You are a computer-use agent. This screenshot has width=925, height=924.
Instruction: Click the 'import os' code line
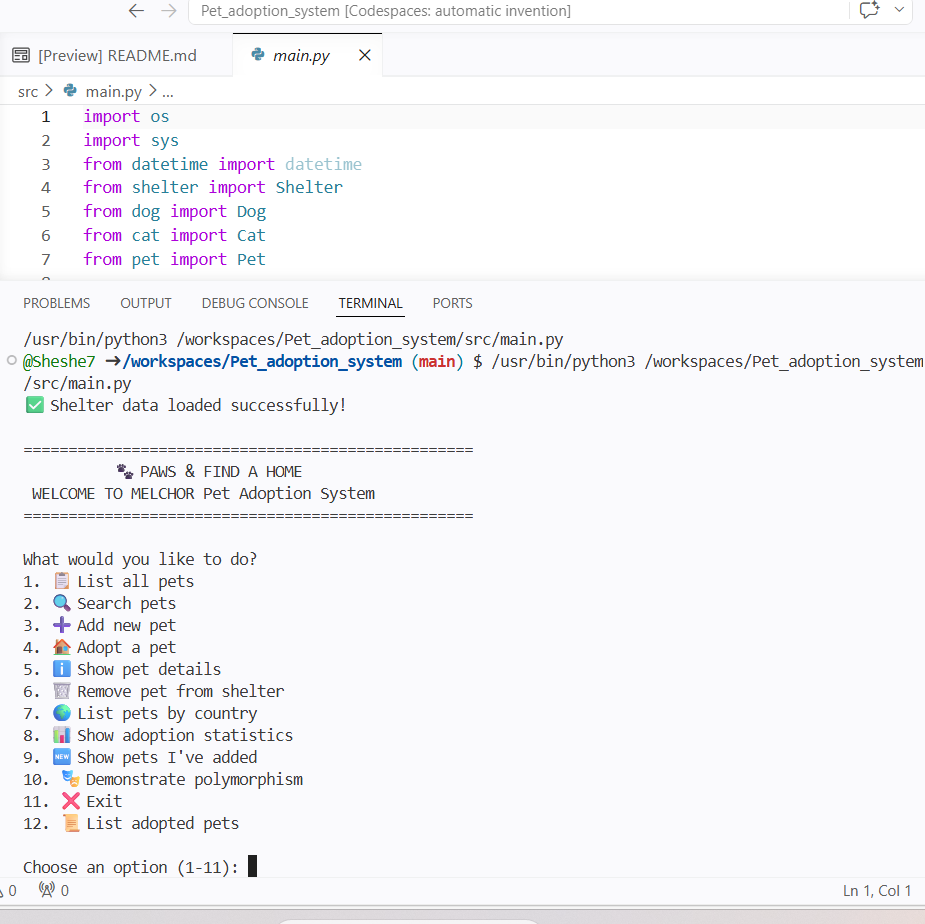click(x=126, y=117)
